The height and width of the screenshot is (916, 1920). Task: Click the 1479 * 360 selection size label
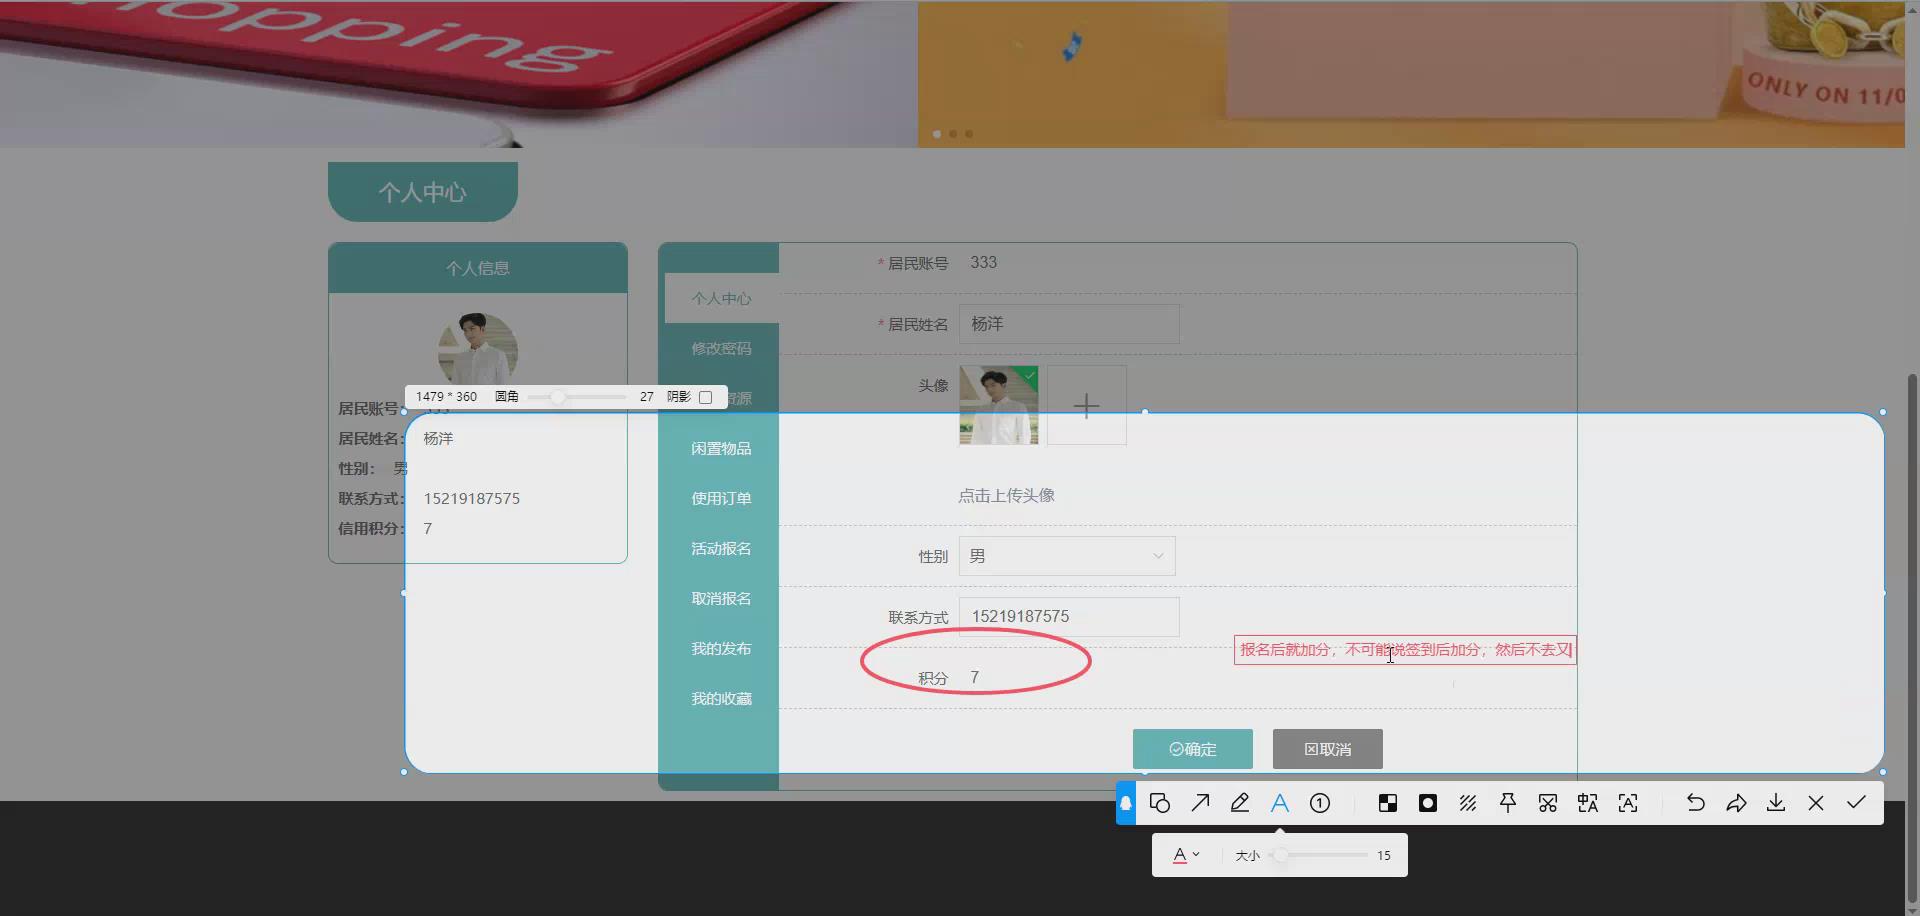coord(446,397)
